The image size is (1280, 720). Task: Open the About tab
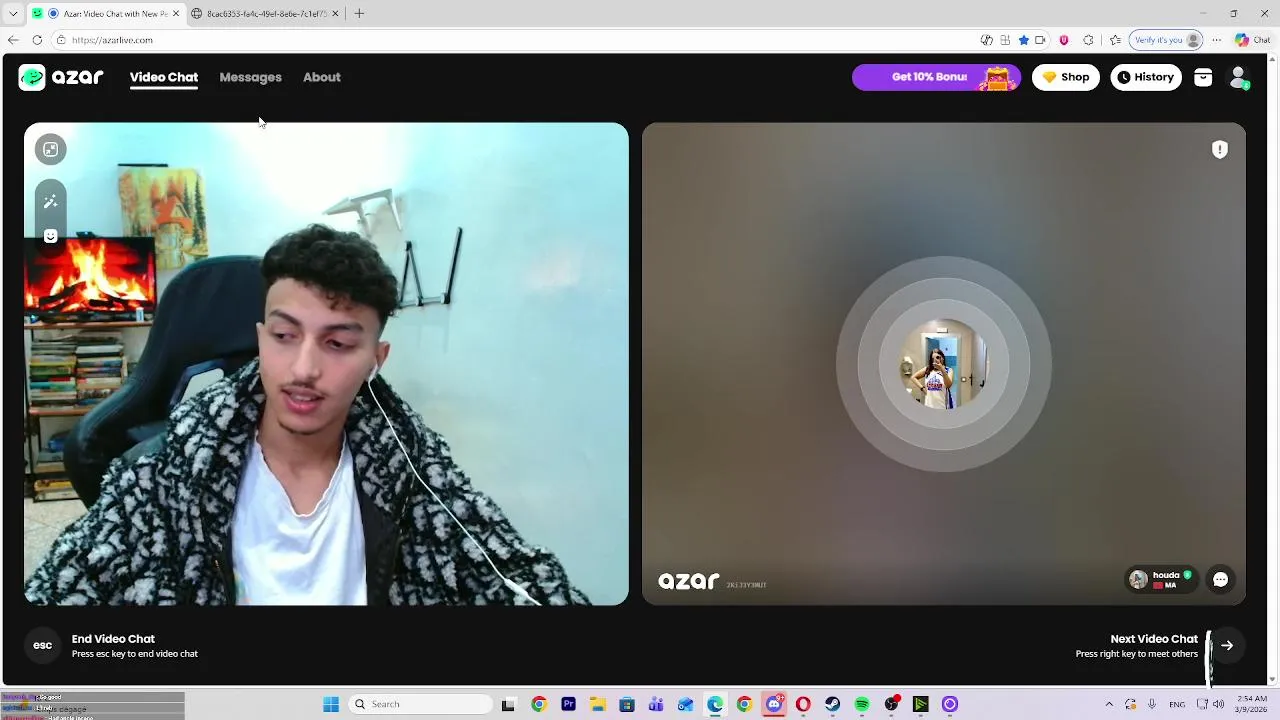point(322,77)
